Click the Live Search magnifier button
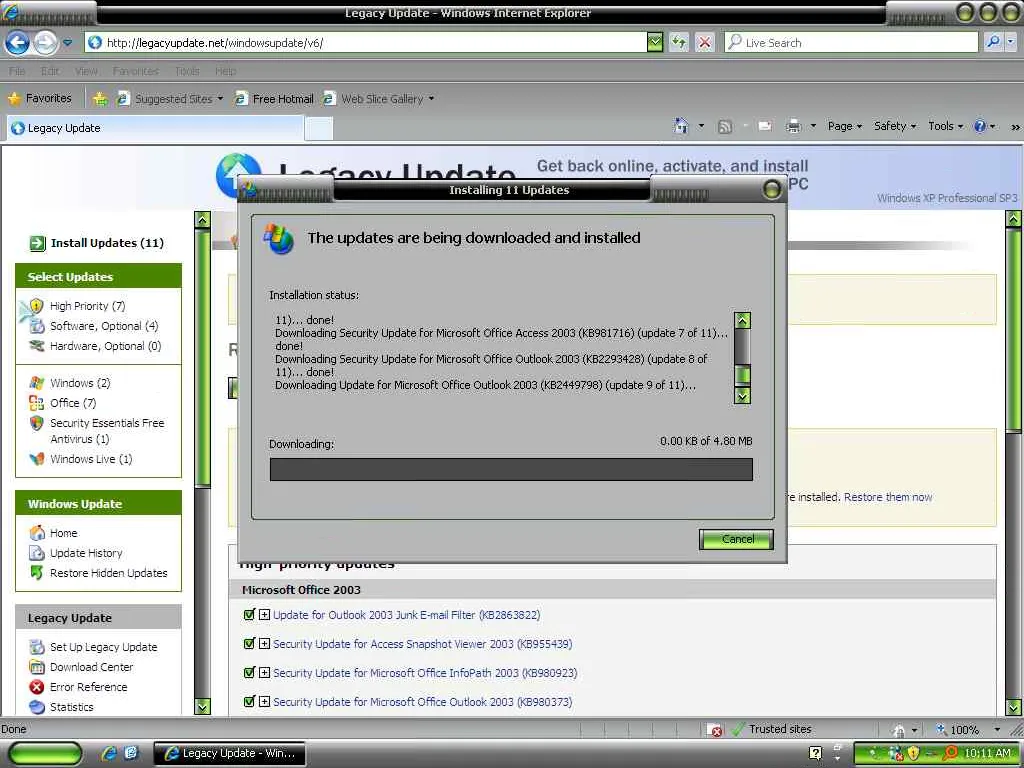Screen dimensions: 1024x768 [x=993, y=42]
